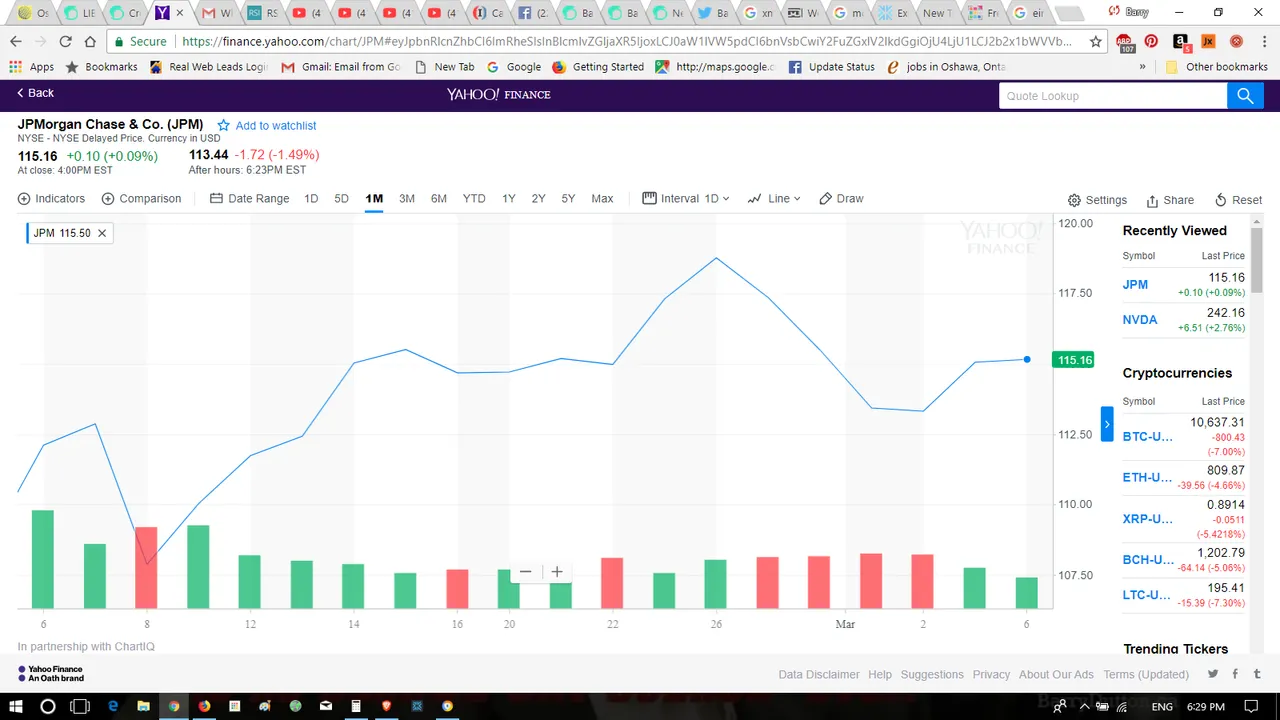Zoom out chart with minus button
This screenshot has width=1280, height=720.
point(526,572)
